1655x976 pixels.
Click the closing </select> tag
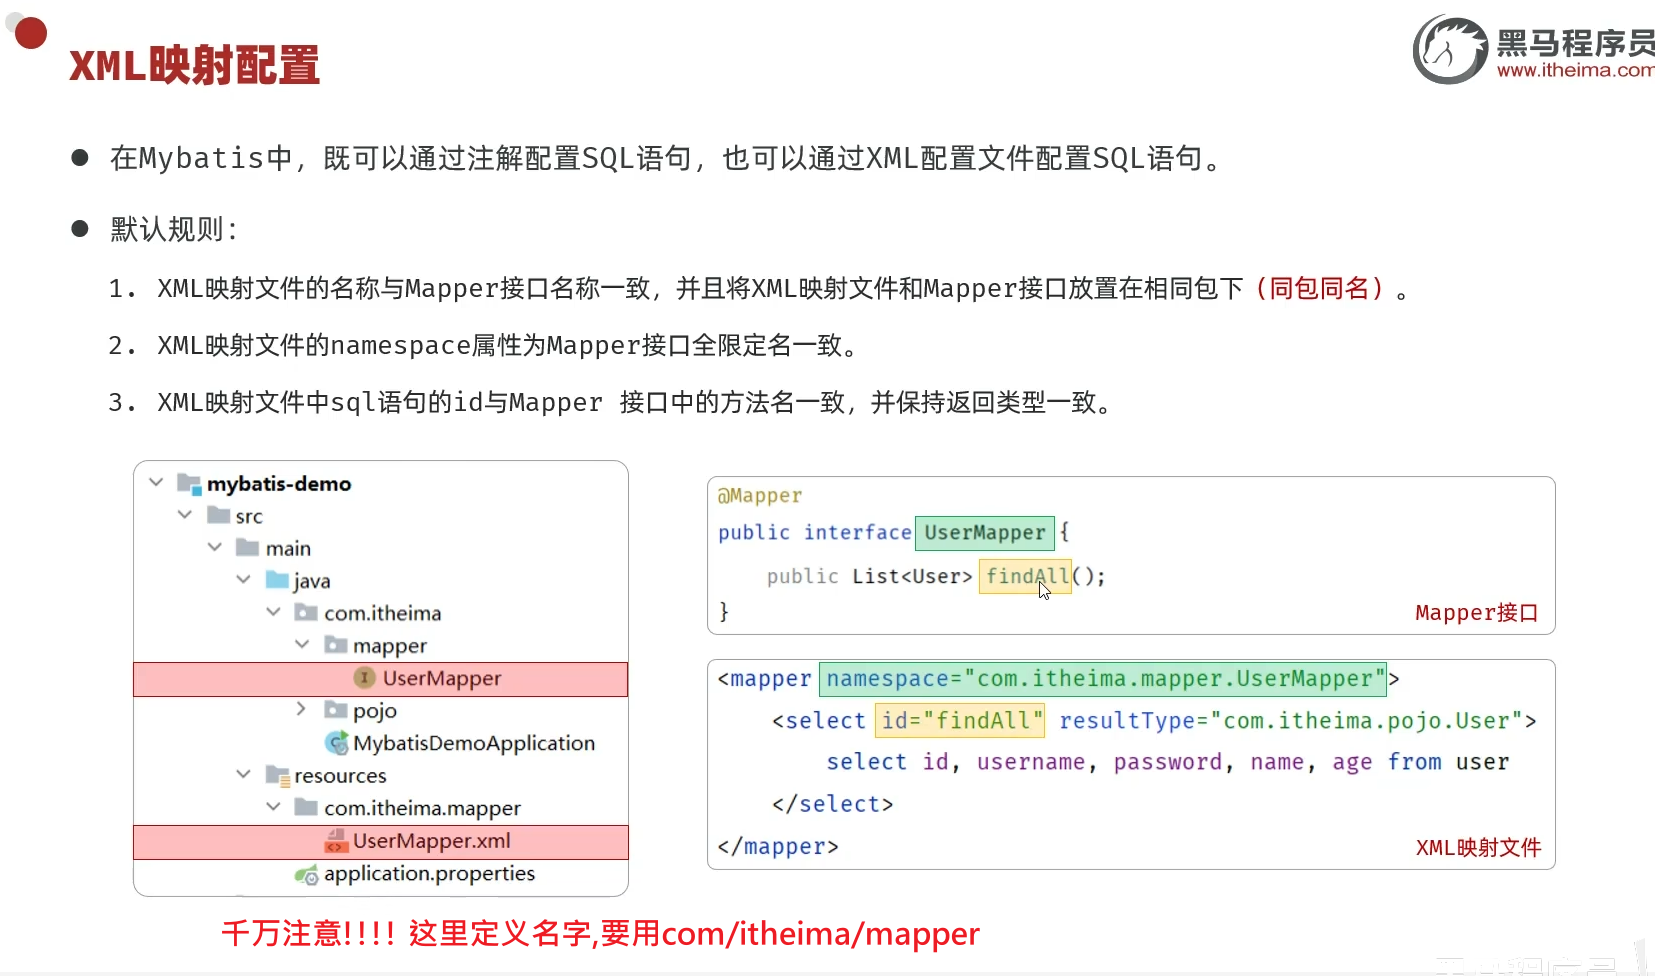click(832, 804)
